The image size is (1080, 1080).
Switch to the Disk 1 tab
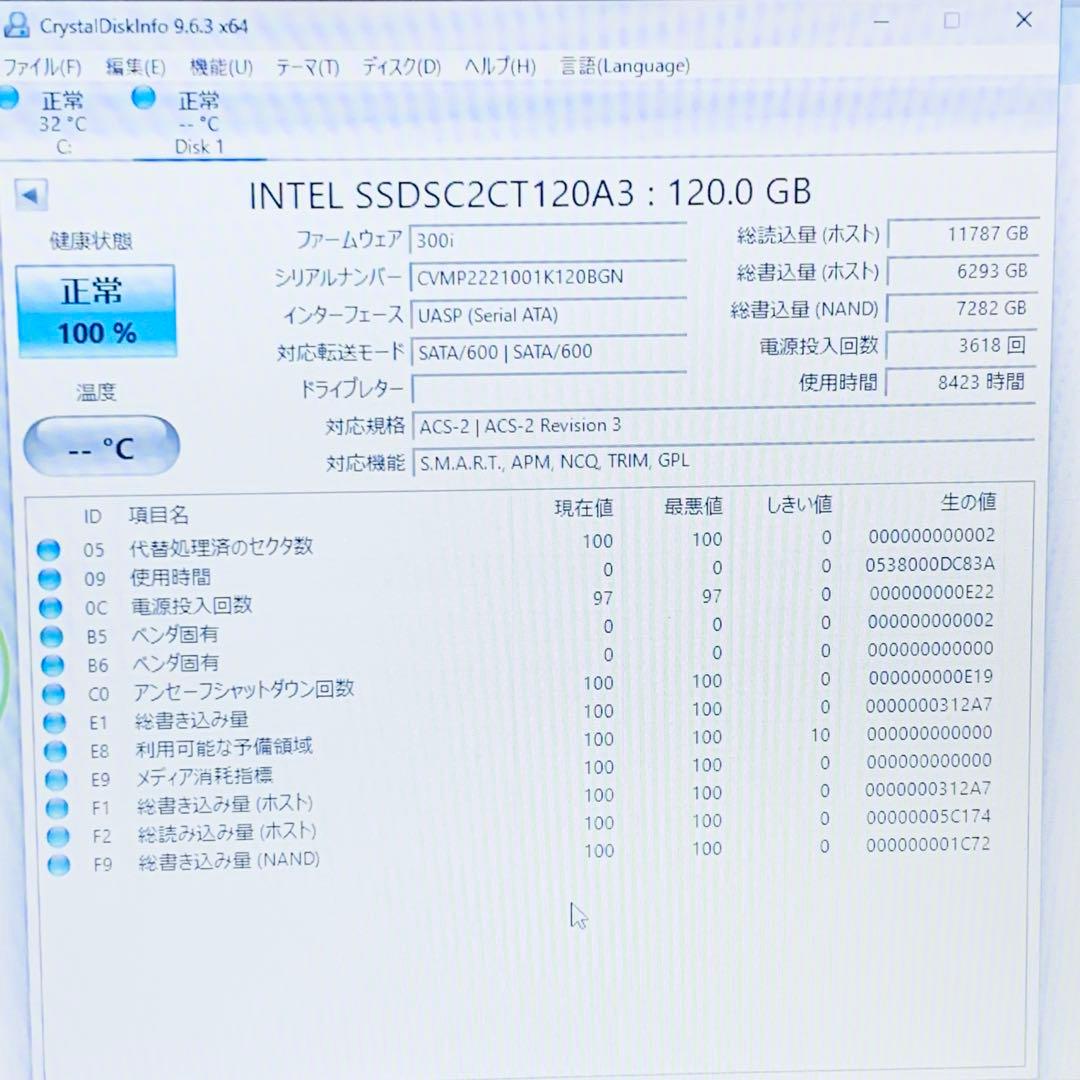click(x=199, y=124)
